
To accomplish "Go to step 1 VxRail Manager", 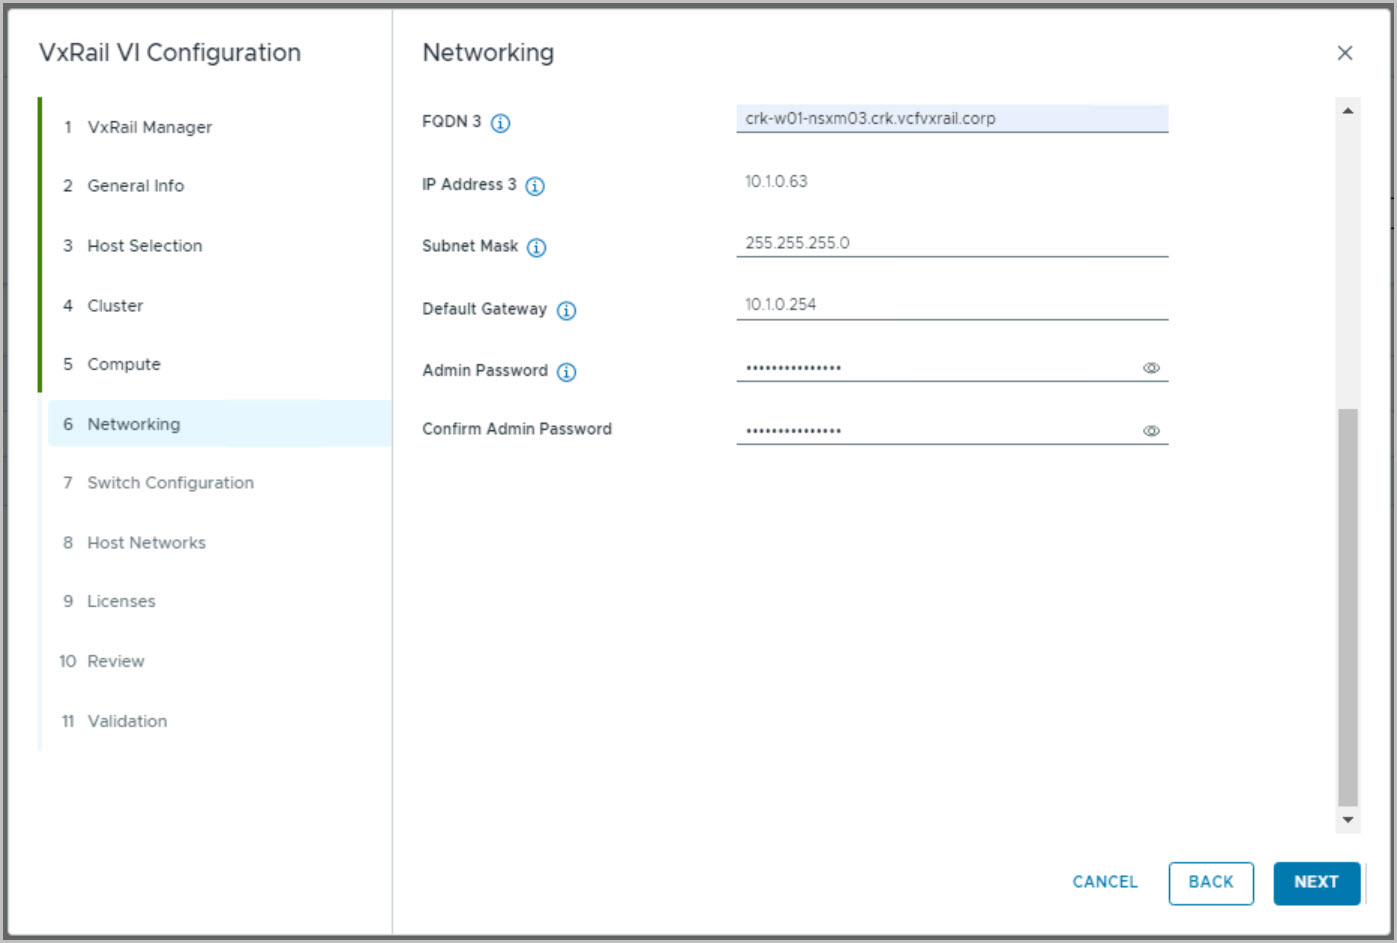I will [x=149, y=127].
